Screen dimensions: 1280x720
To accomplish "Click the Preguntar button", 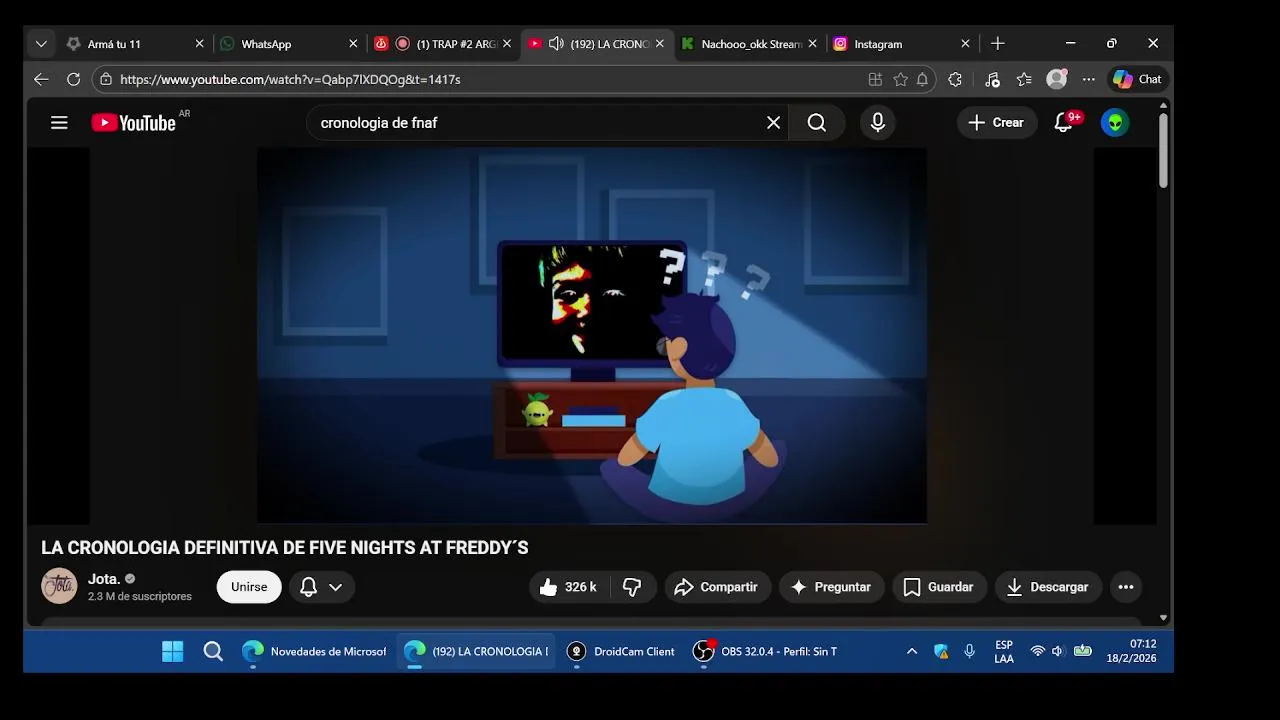I will [832, 587].
